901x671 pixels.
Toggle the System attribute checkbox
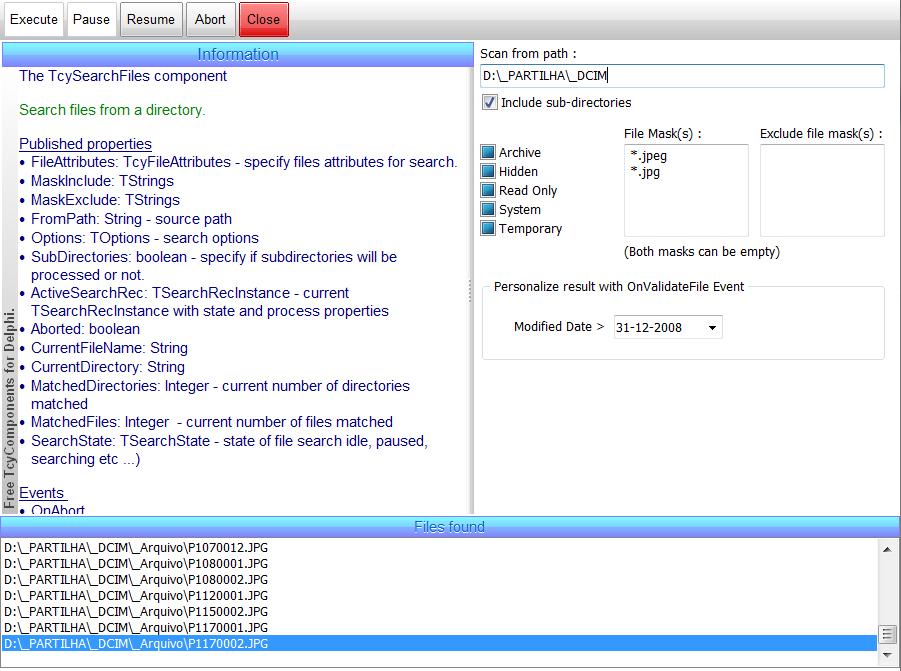tap(488, 210)
